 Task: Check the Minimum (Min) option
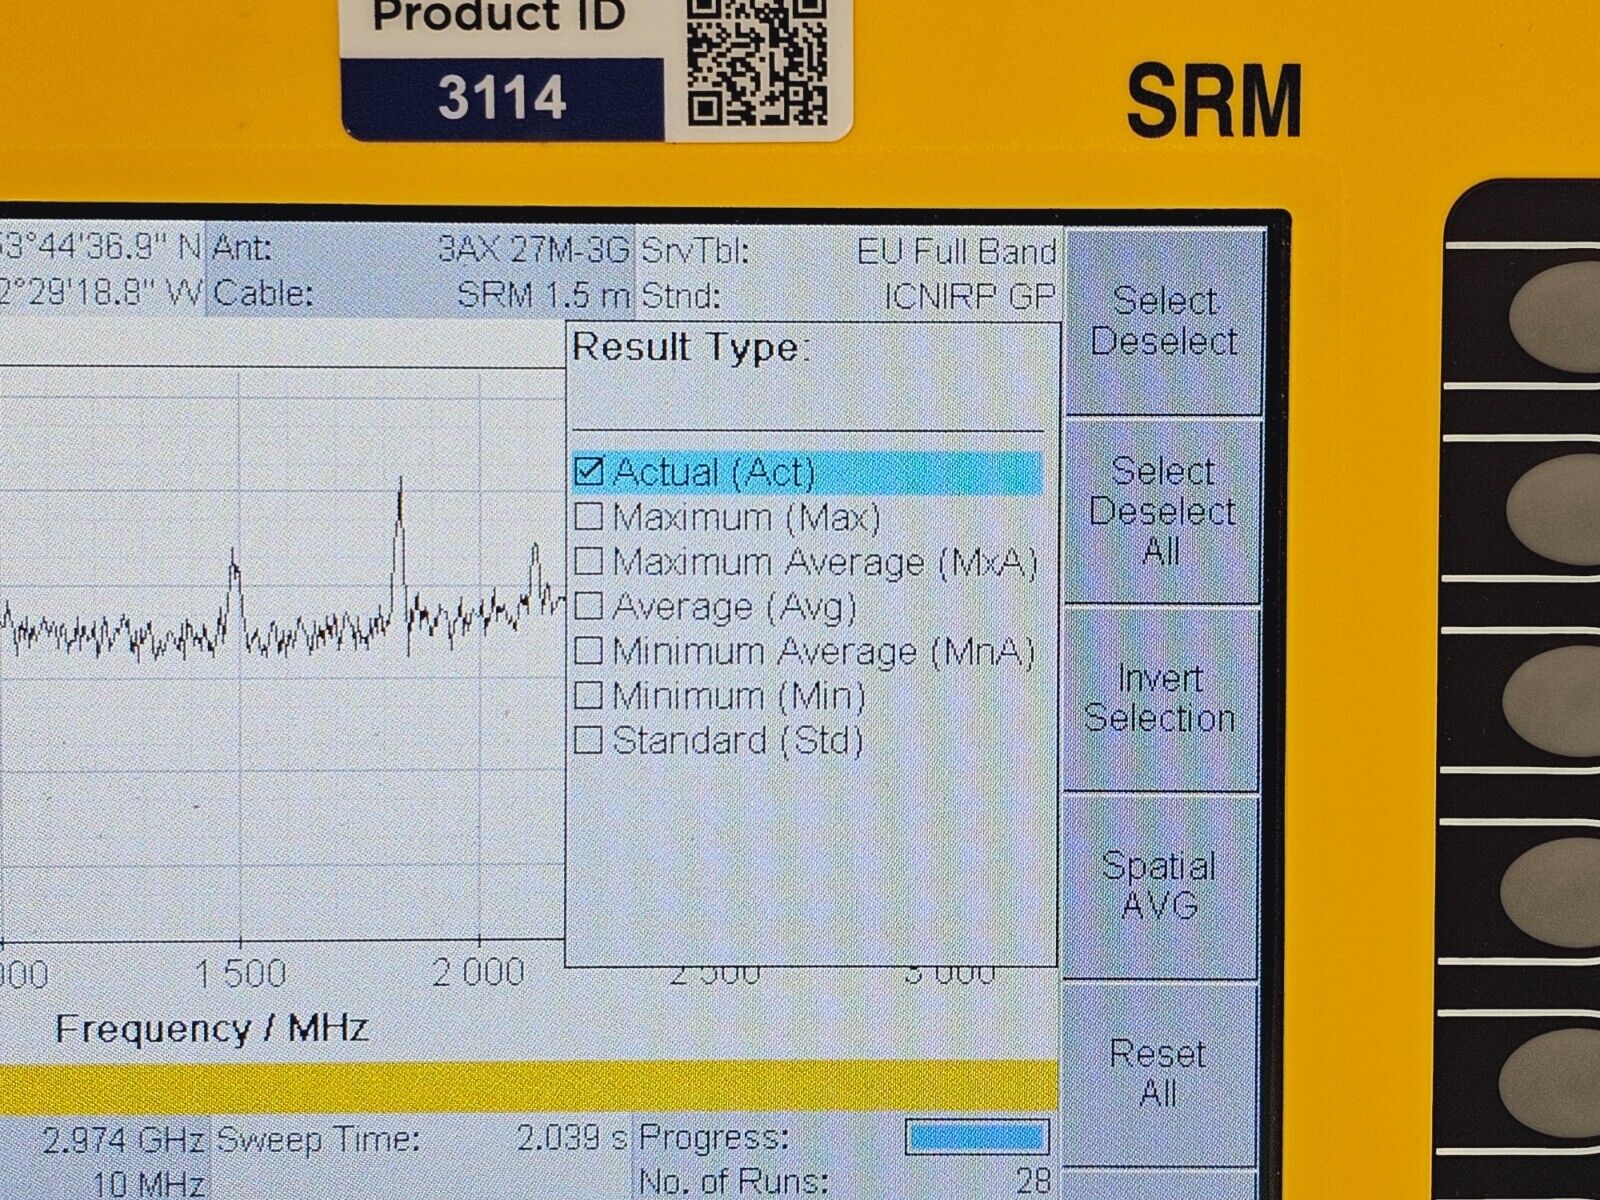click(x=589, y=695)
